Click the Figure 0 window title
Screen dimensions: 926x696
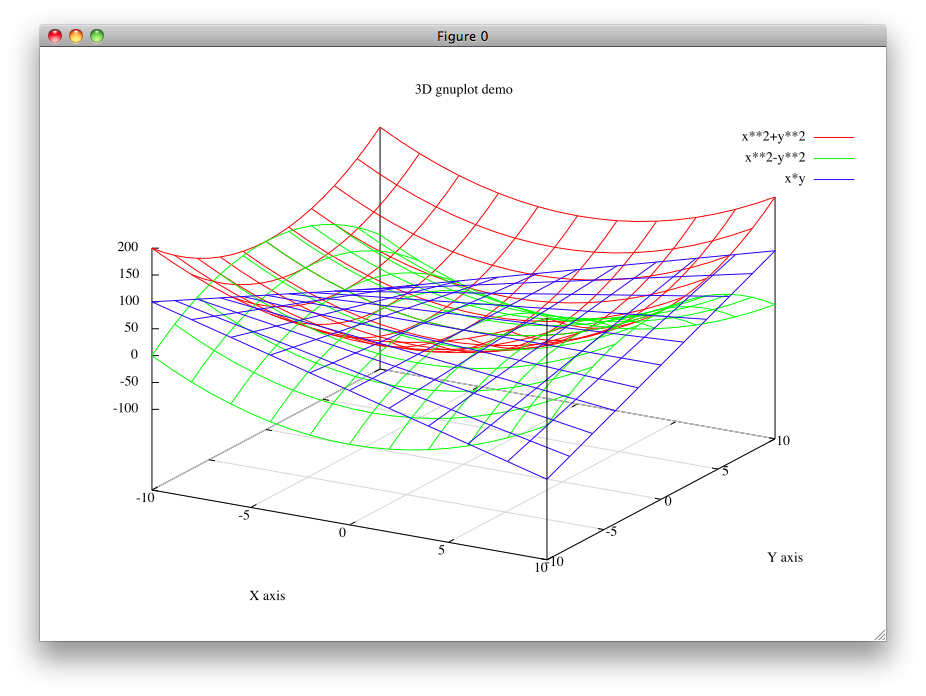tap(462, 37)
